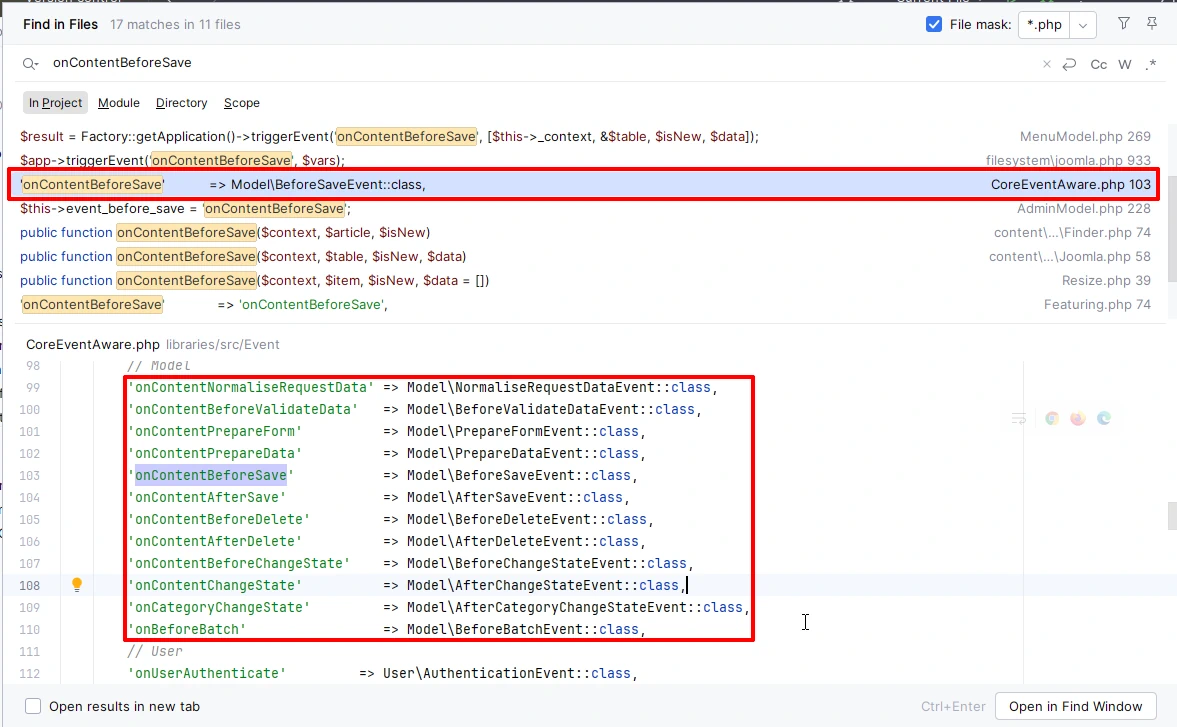Click the *.php file mask field
The image size is (1177, 727).
pyautogui.click(x=1045, y=25)
